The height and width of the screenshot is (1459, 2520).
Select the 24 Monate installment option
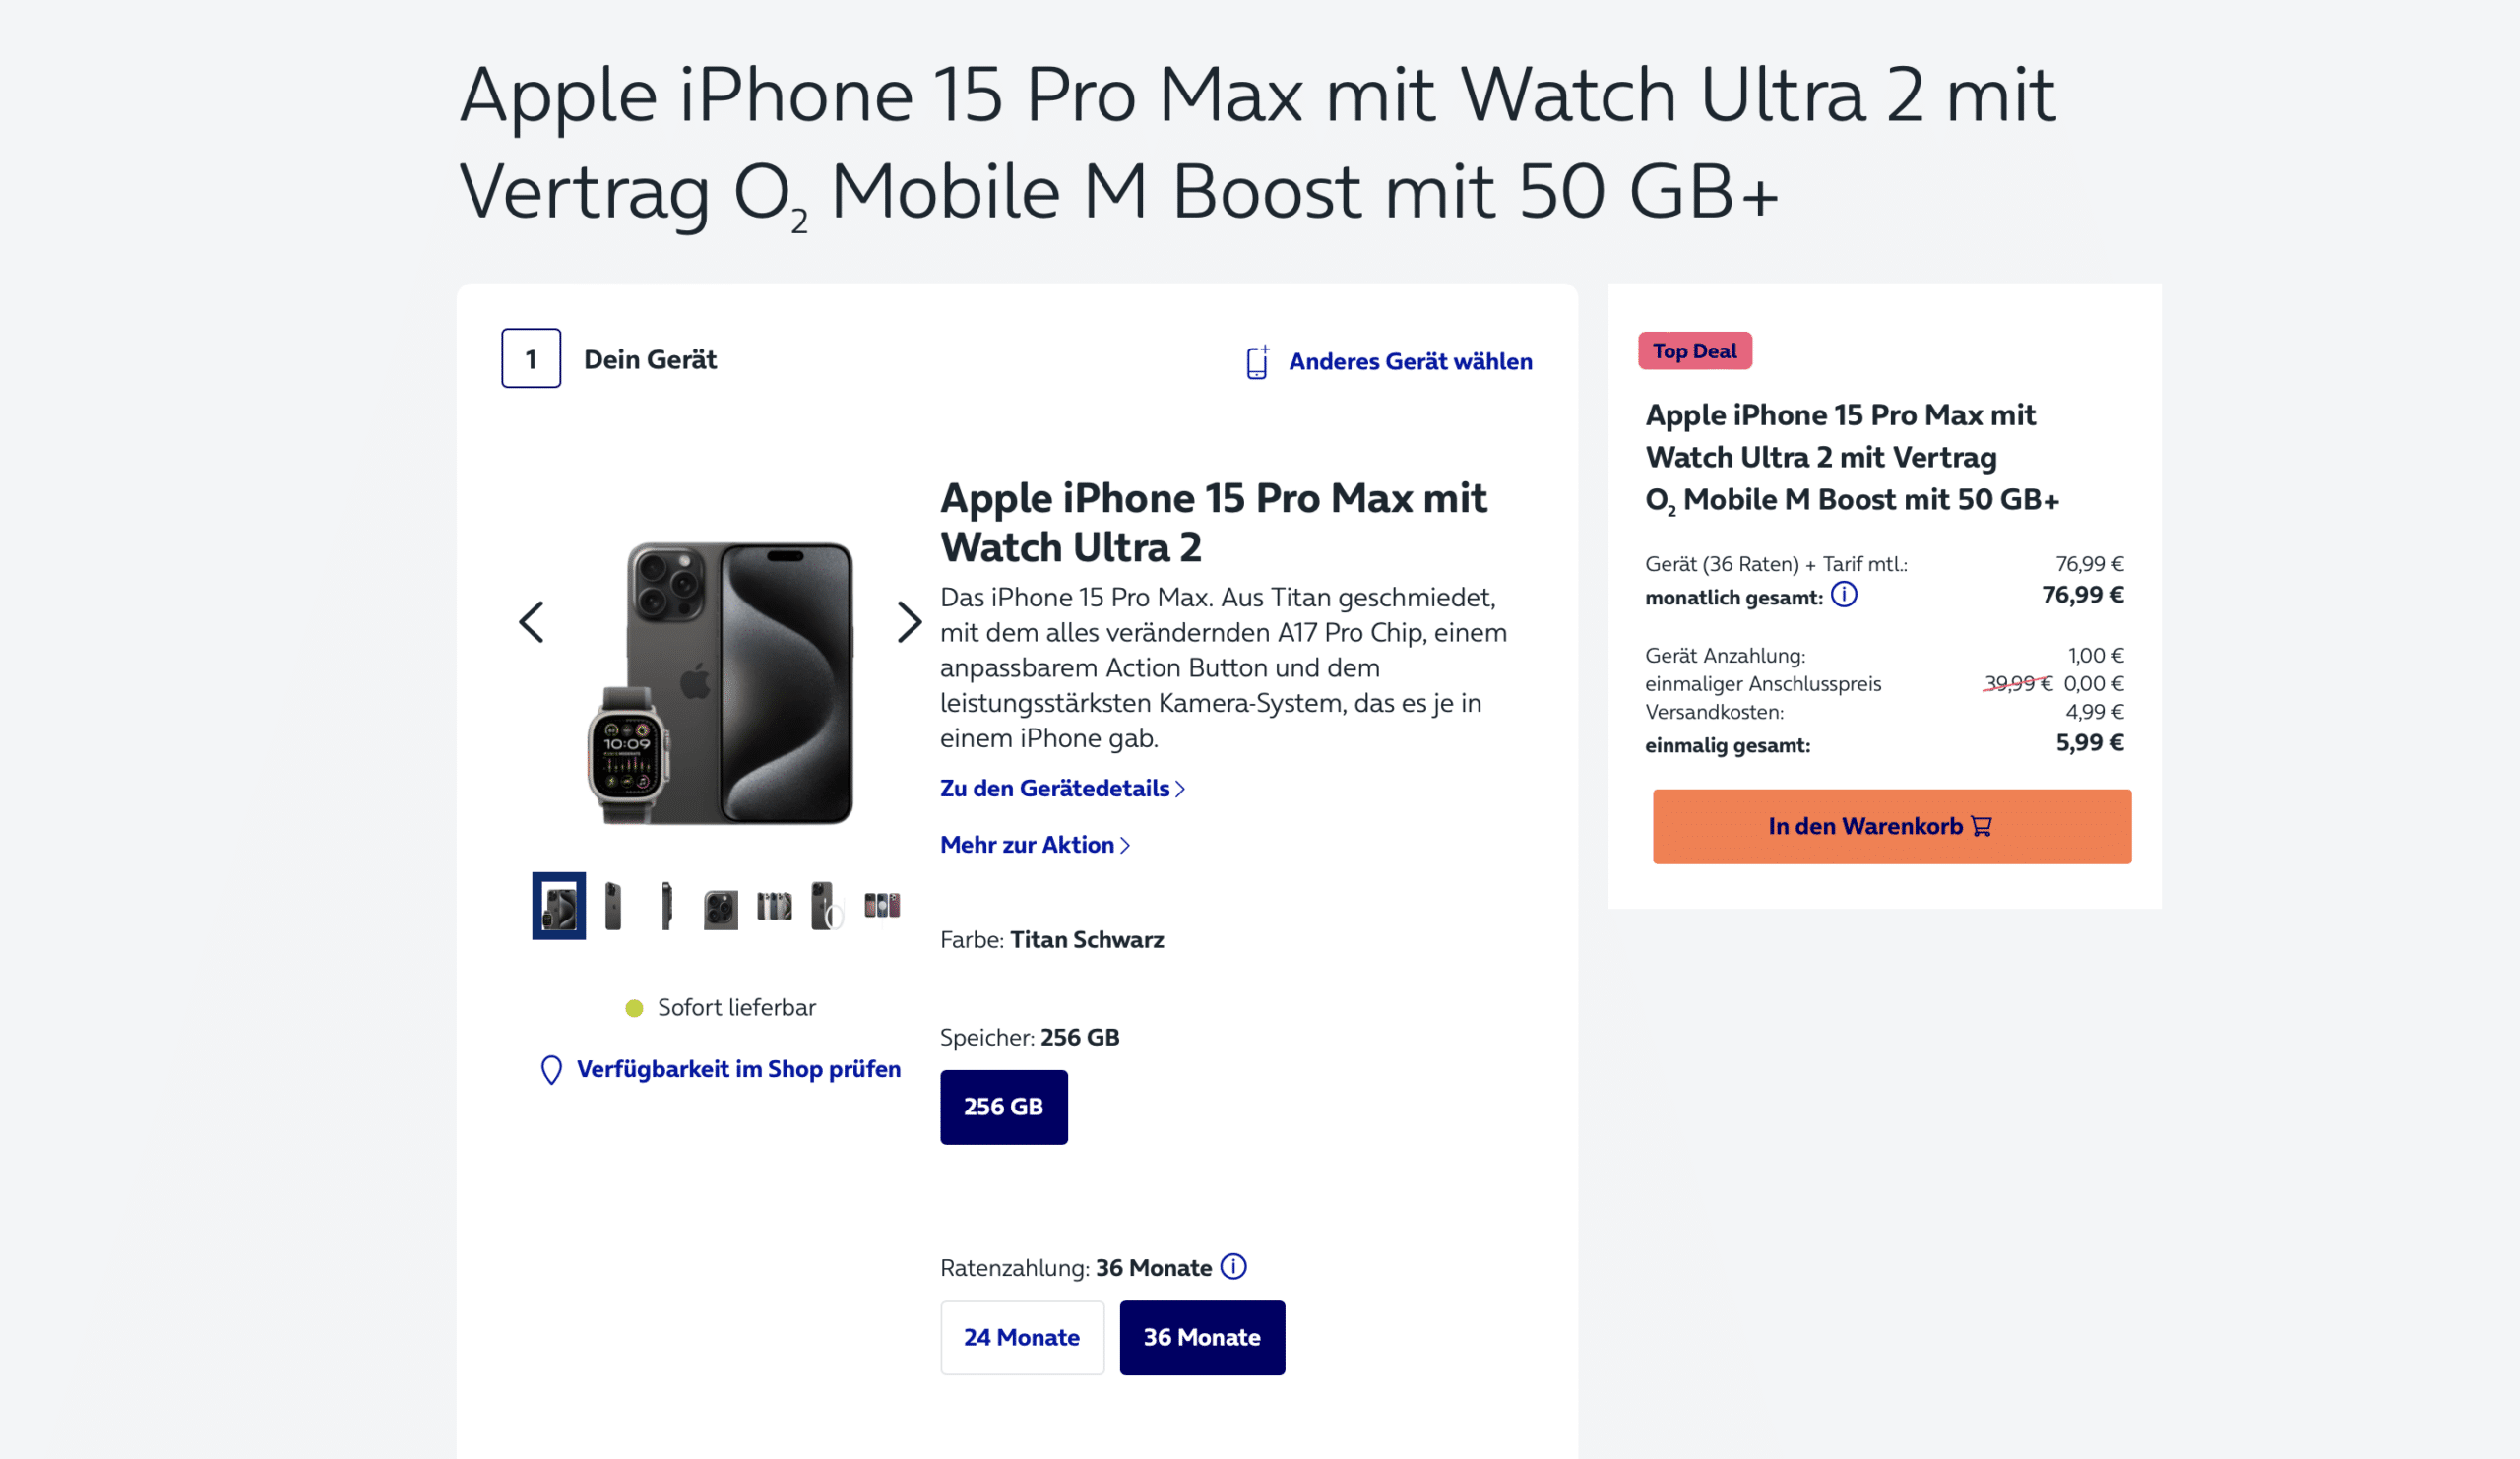1022,1337
